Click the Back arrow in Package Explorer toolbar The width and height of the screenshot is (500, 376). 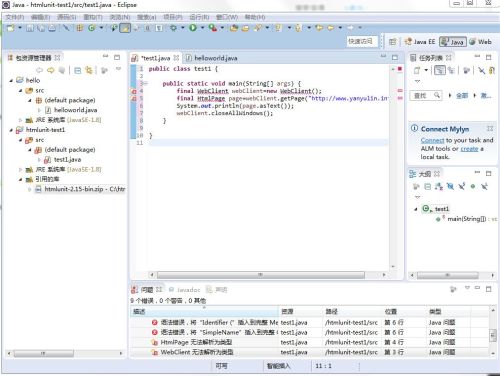click(40, 70)
